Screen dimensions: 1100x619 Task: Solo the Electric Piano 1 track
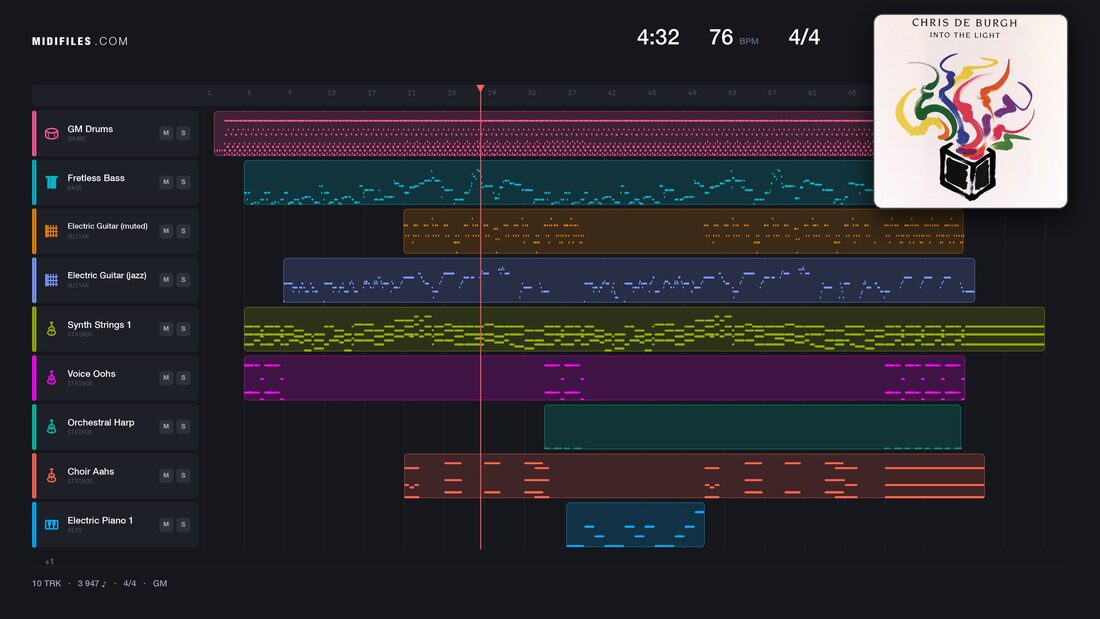pyautogui.click(x=183, y=524)
